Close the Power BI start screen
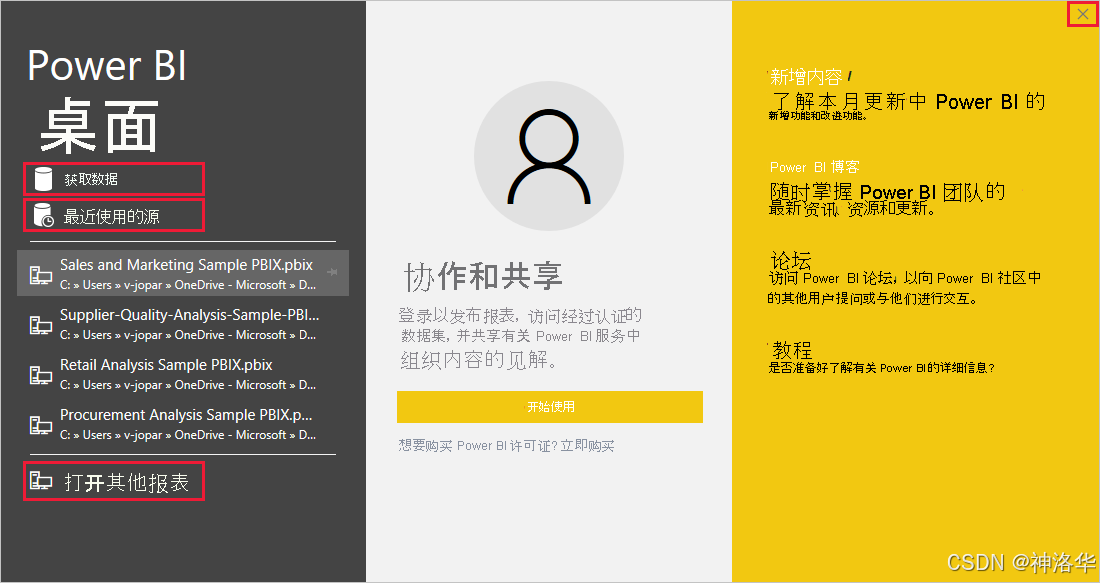Image resolution: width=1100 pixels, height=583 pixels. point(1082,14)
